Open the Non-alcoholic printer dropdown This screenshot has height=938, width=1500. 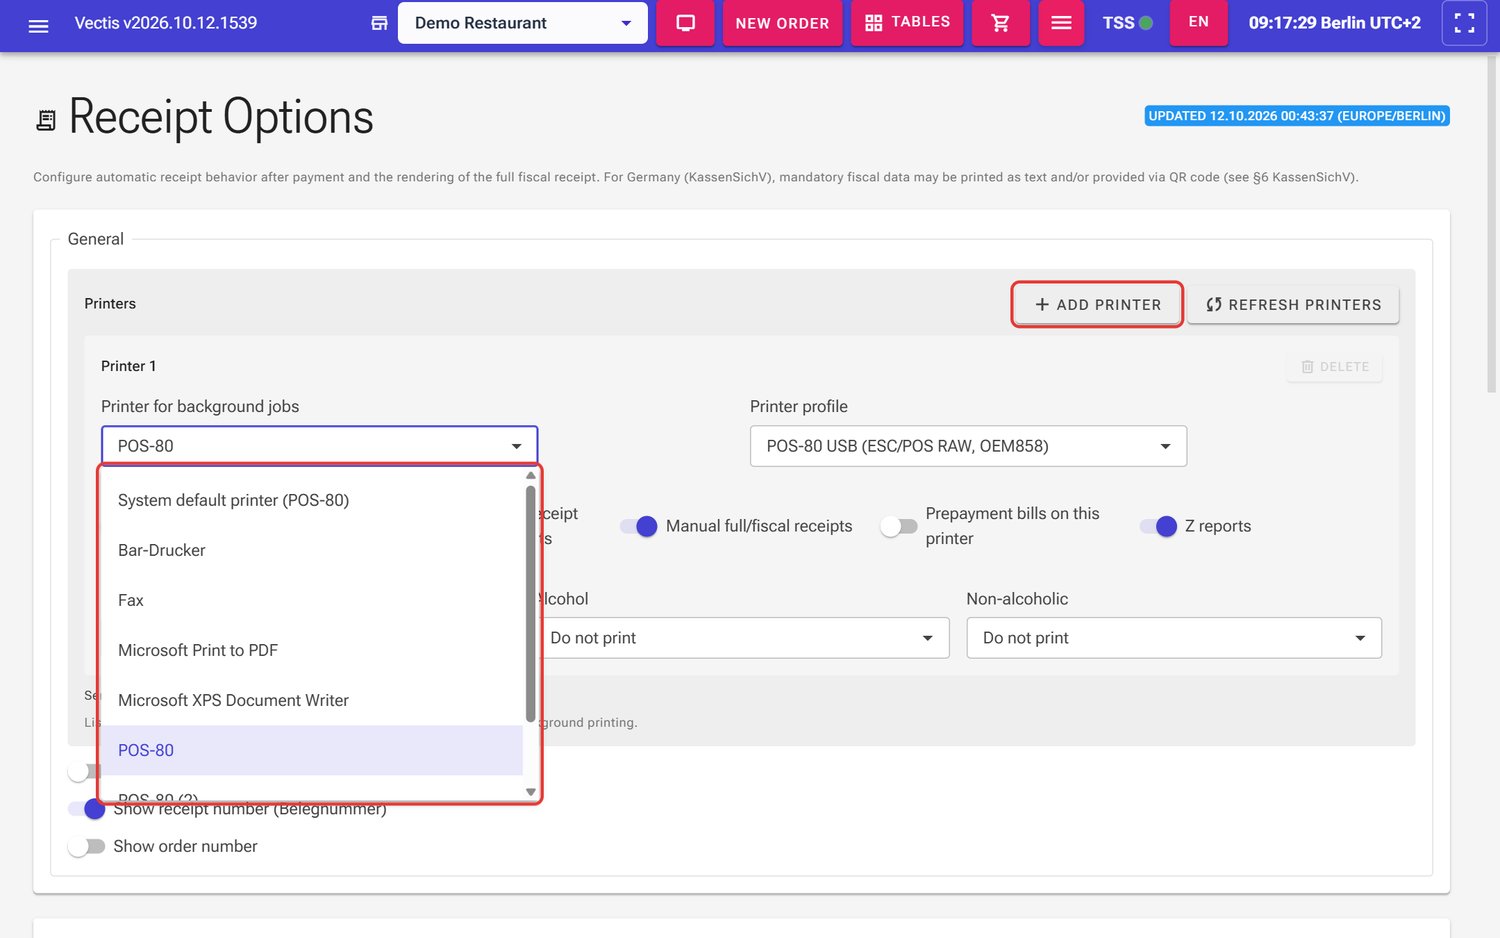pos(1174,638)
